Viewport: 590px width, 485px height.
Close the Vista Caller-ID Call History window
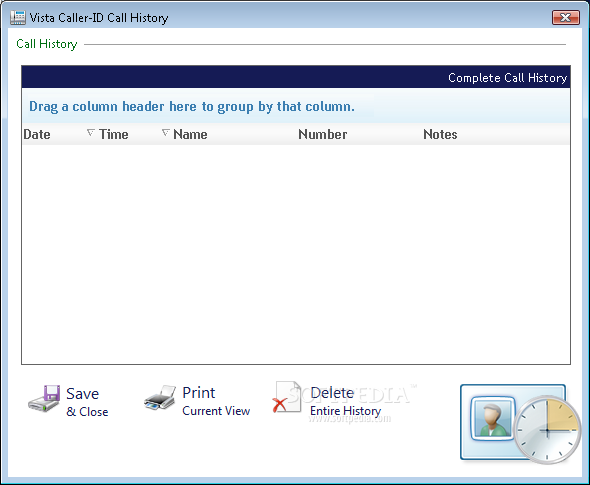pyautogui.click(x=566, y=17)
